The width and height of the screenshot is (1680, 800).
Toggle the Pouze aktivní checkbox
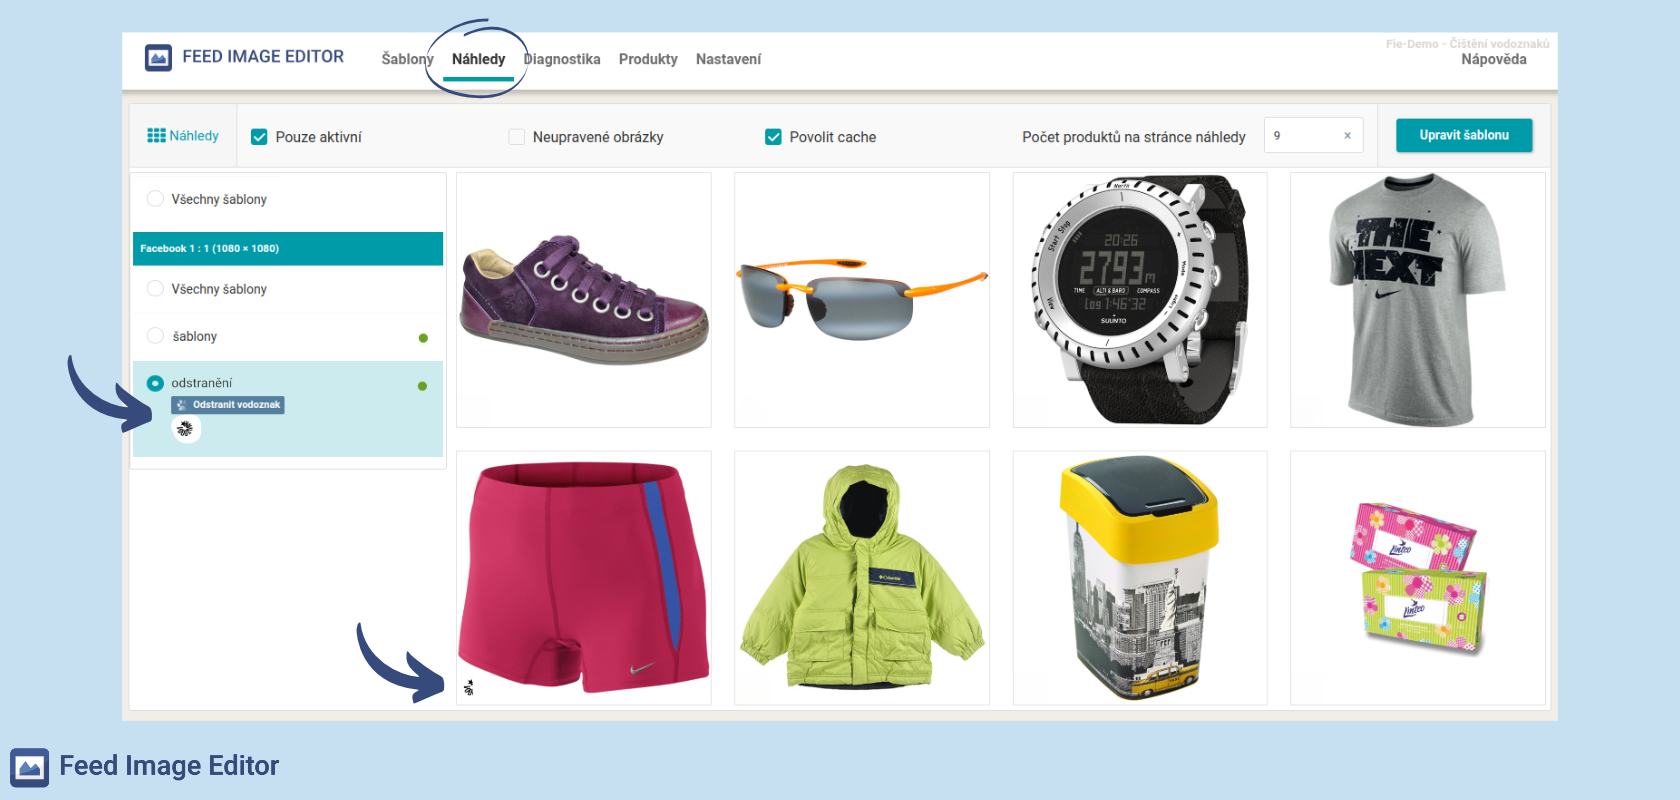(259, 137)
